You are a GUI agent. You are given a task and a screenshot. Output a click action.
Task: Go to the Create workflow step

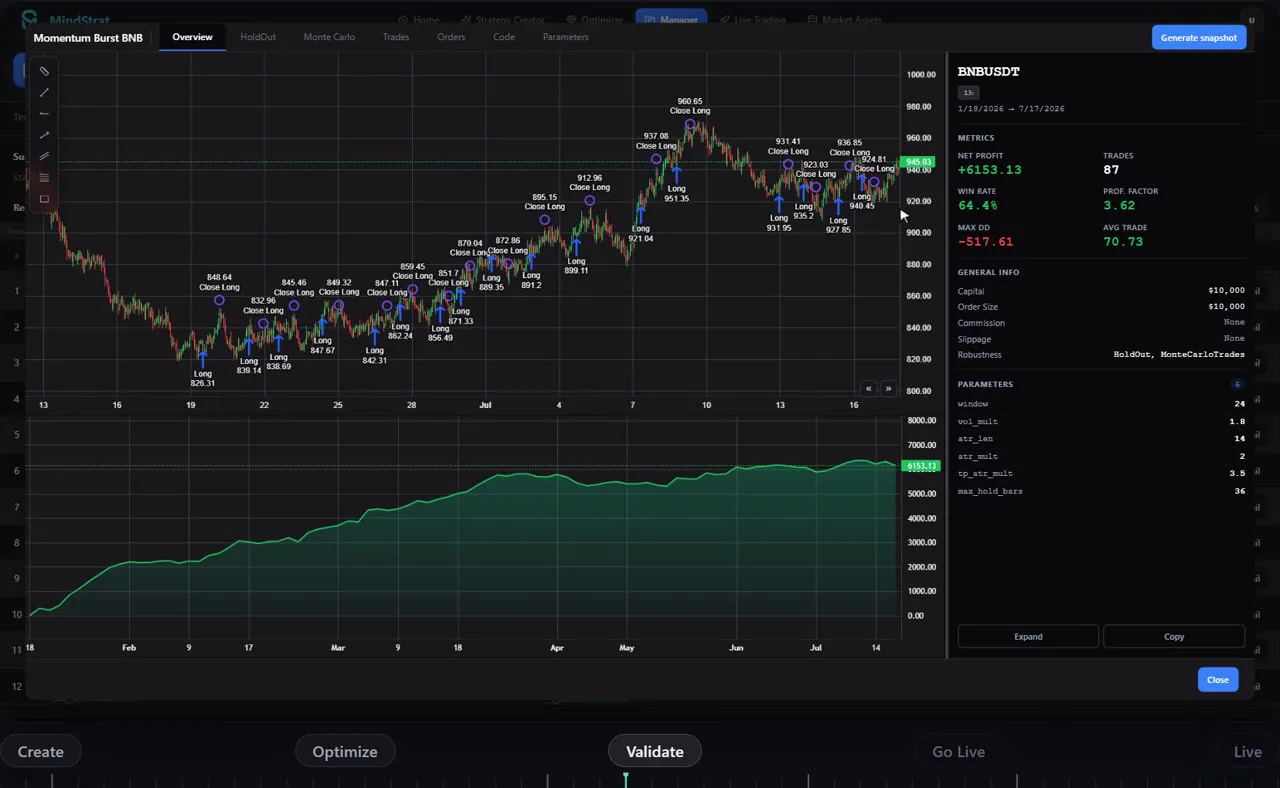click(x=41, y=751)
